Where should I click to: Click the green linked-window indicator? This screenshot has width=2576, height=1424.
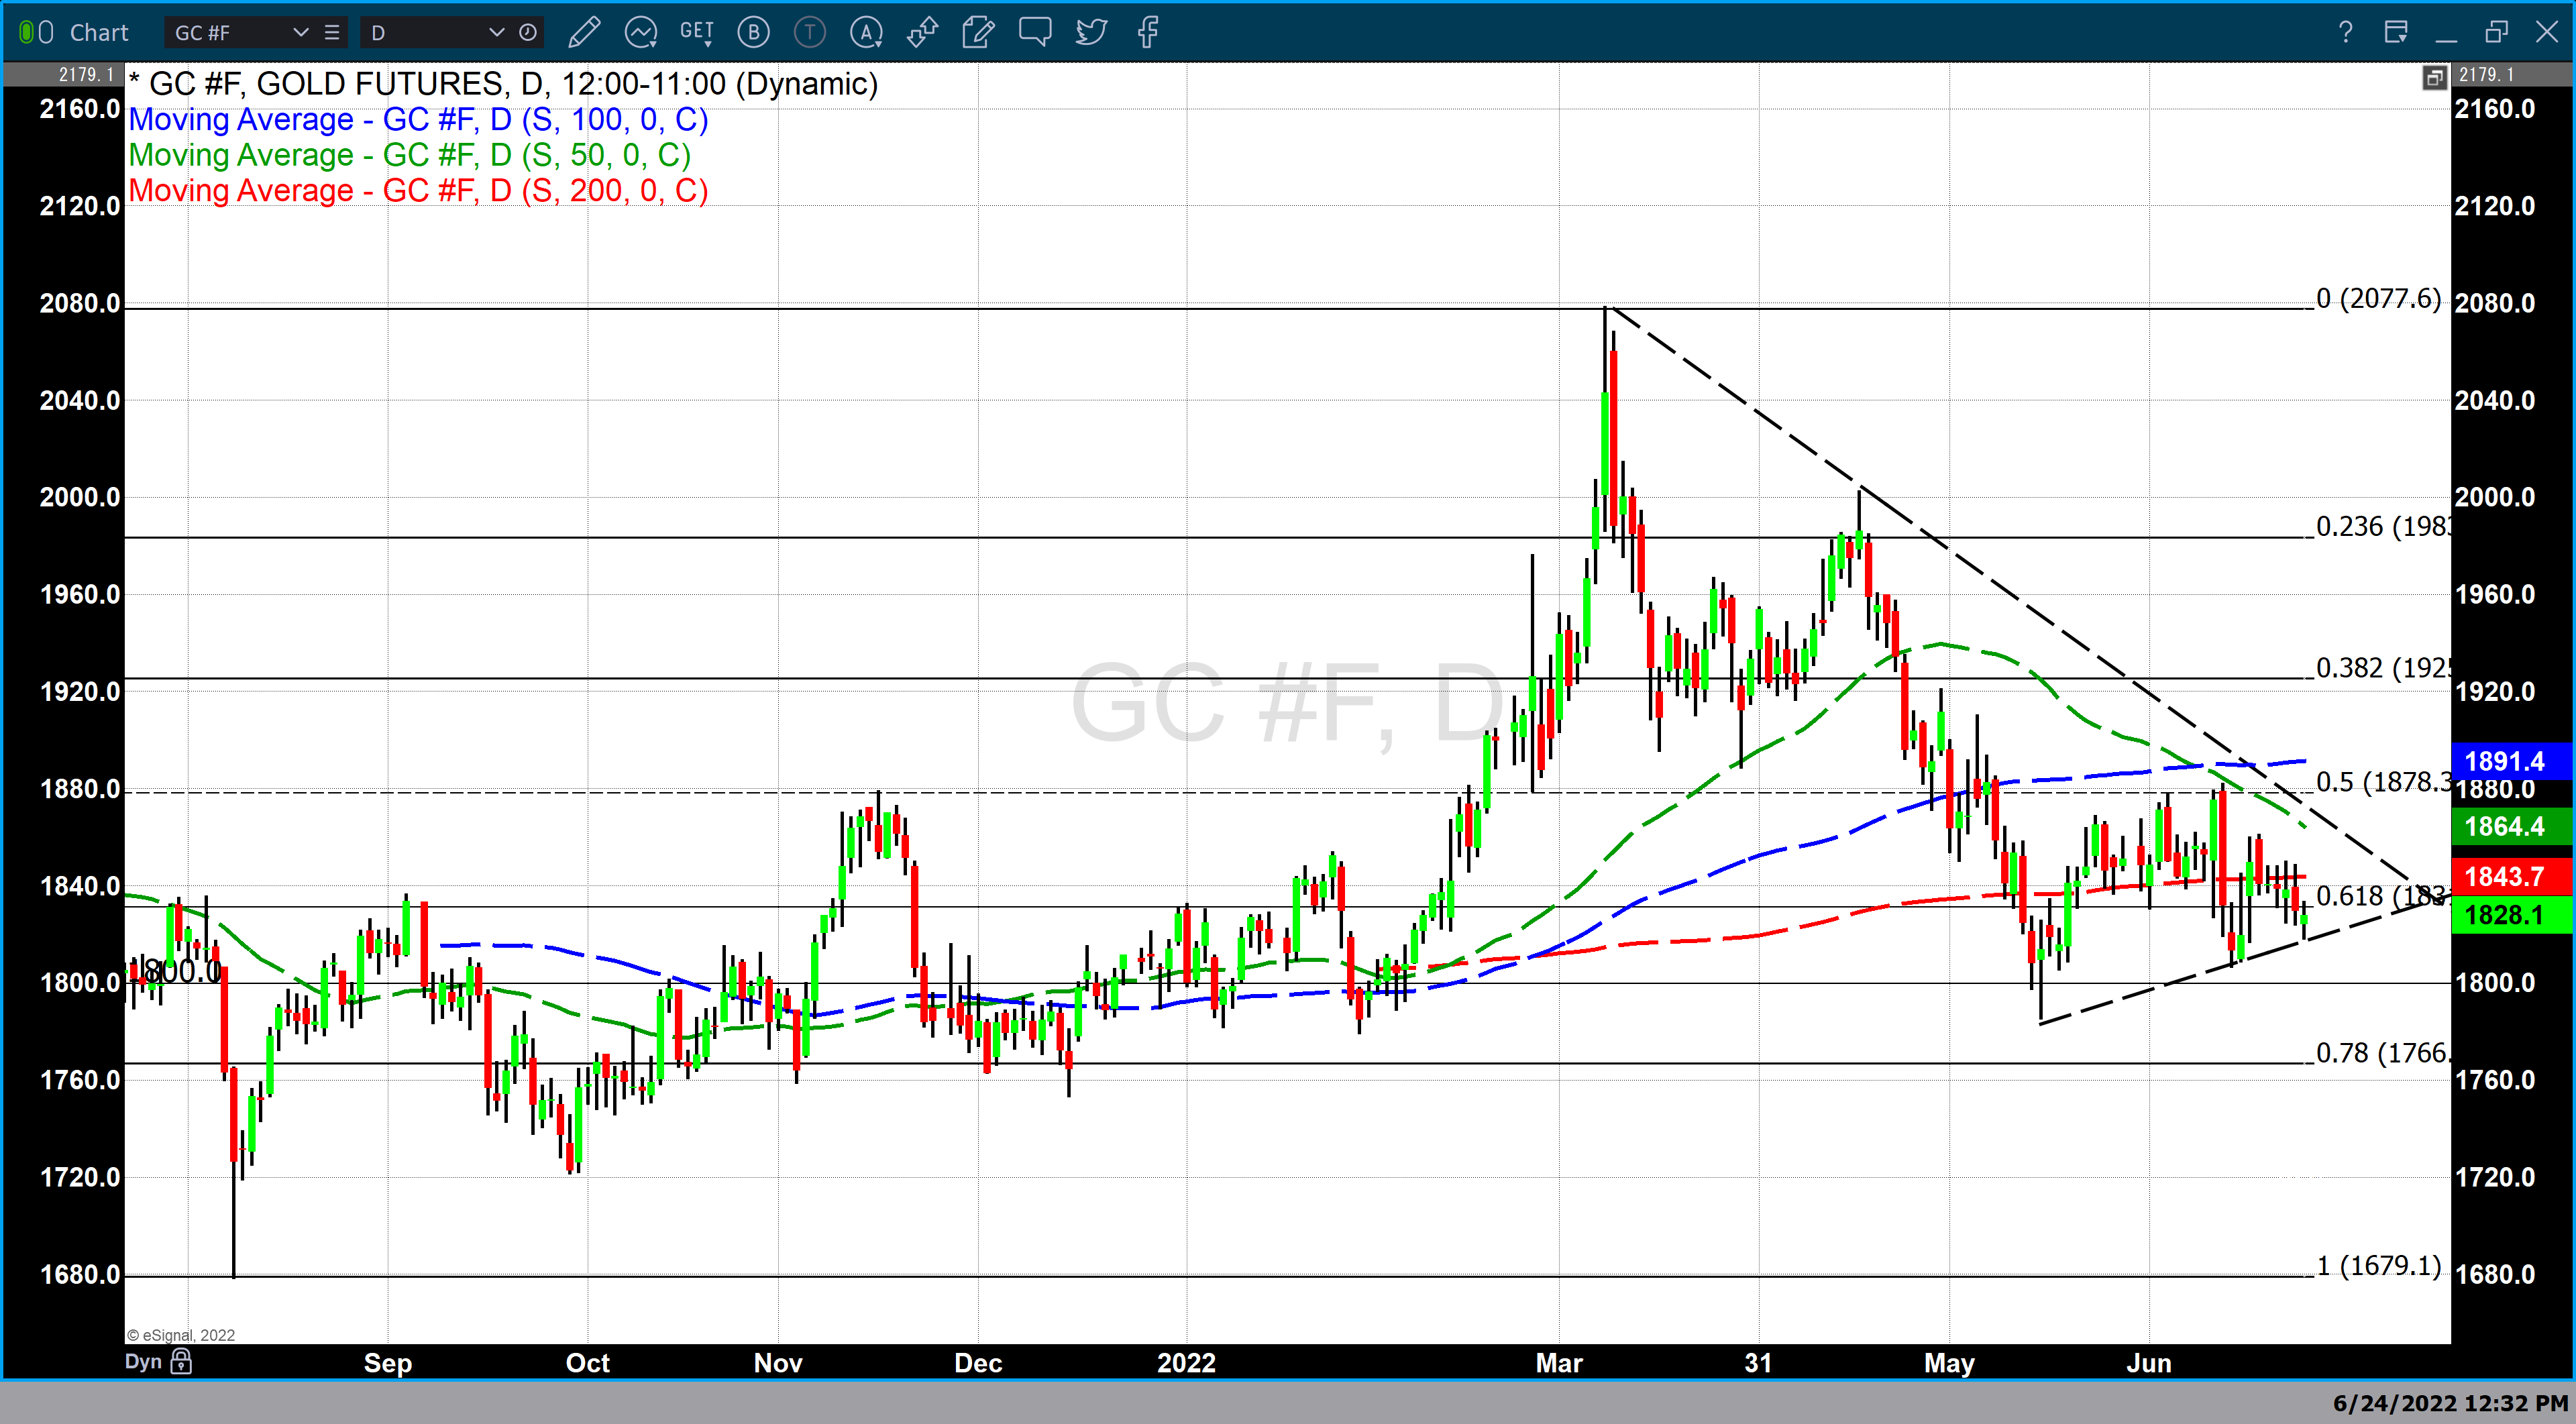coord(26,33)
